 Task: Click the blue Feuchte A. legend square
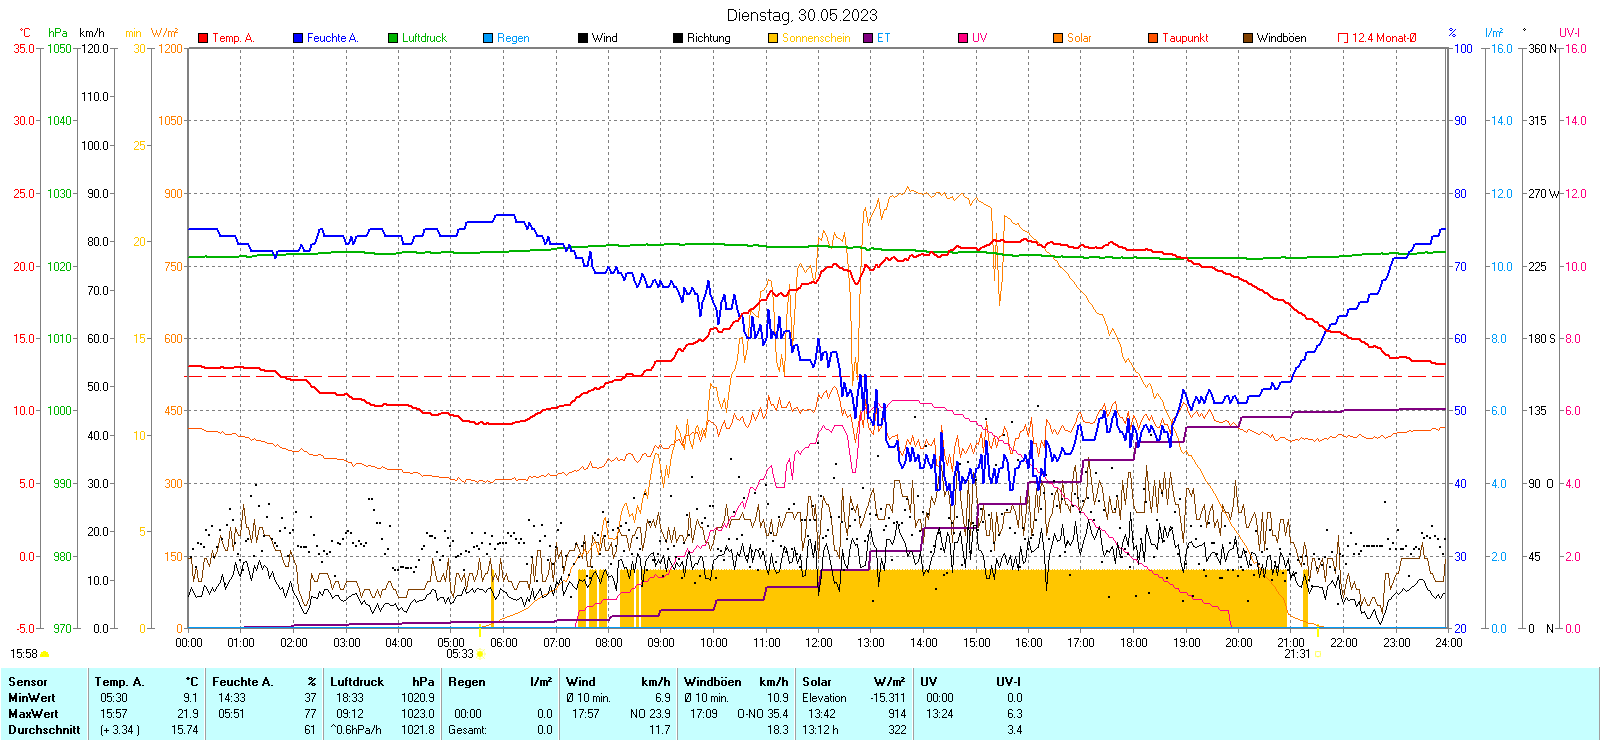coord(298,38)
